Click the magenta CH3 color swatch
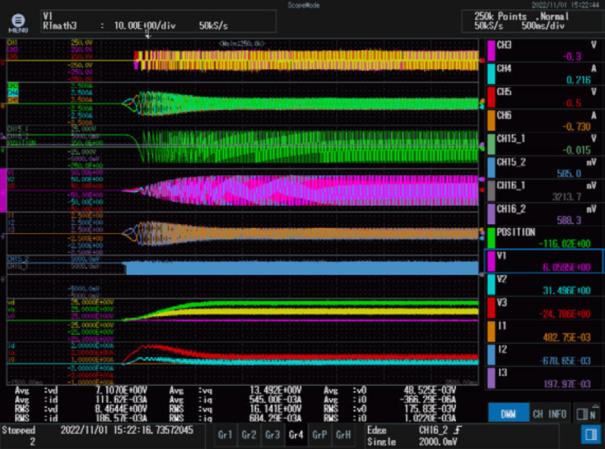This screenshot has width=605, height=449. (x=491, y=51)
